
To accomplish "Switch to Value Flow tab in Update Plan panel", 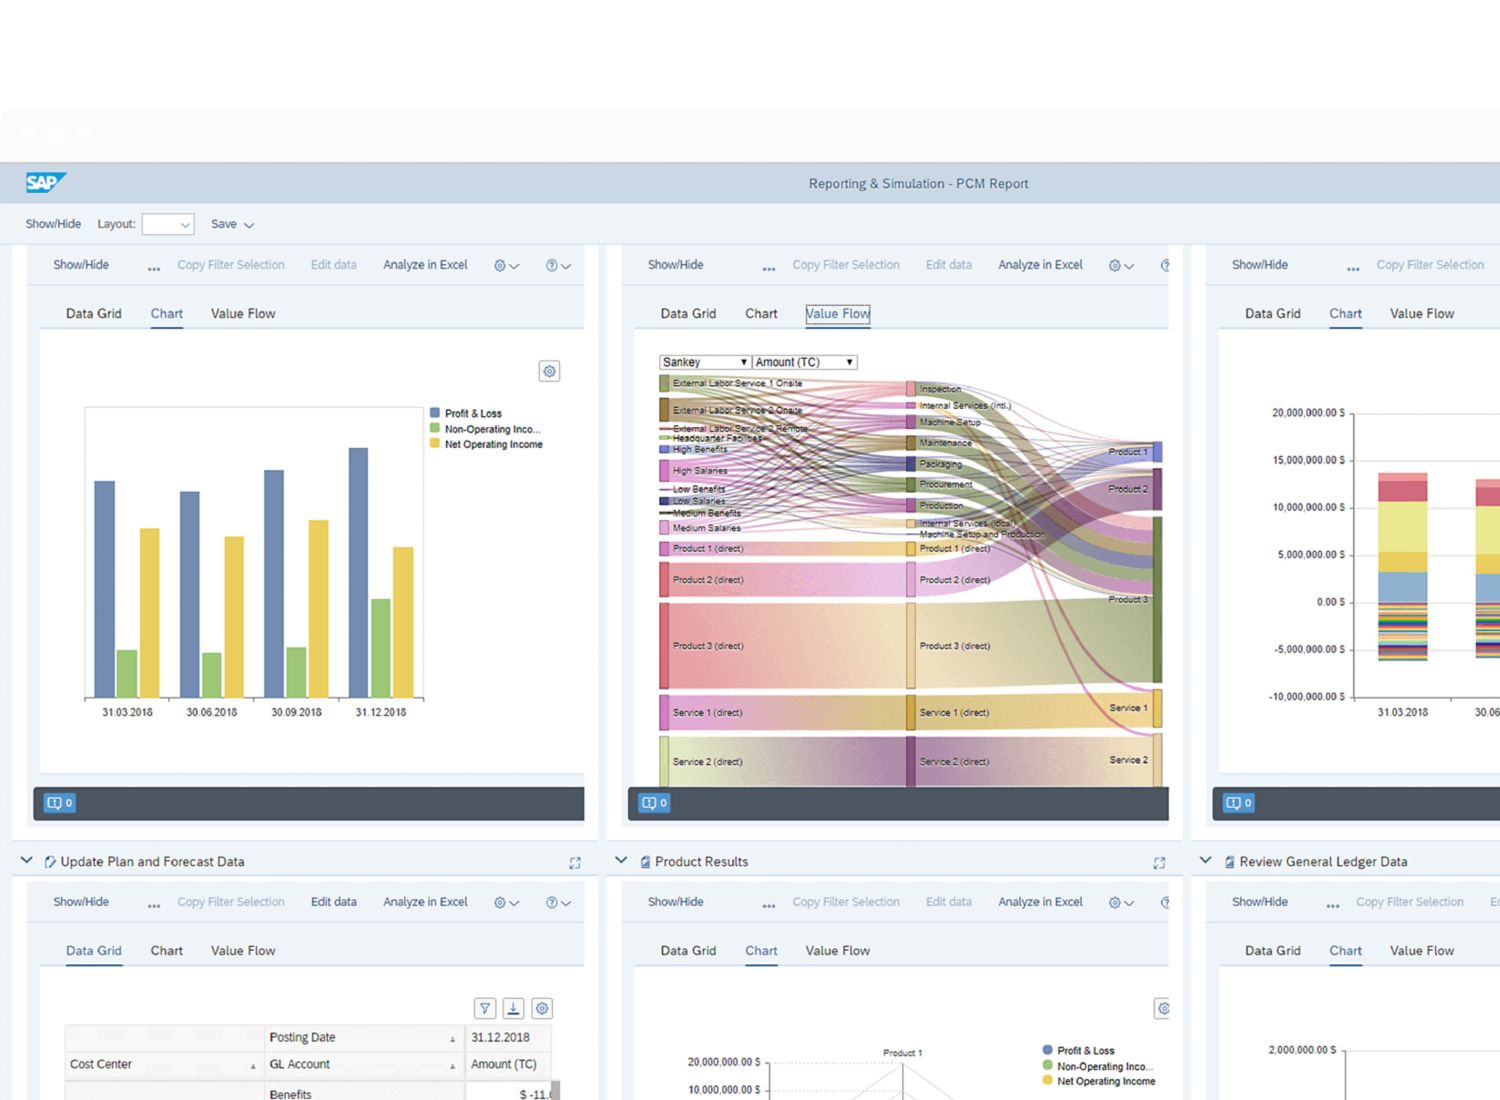I will [x=242, y=951].
